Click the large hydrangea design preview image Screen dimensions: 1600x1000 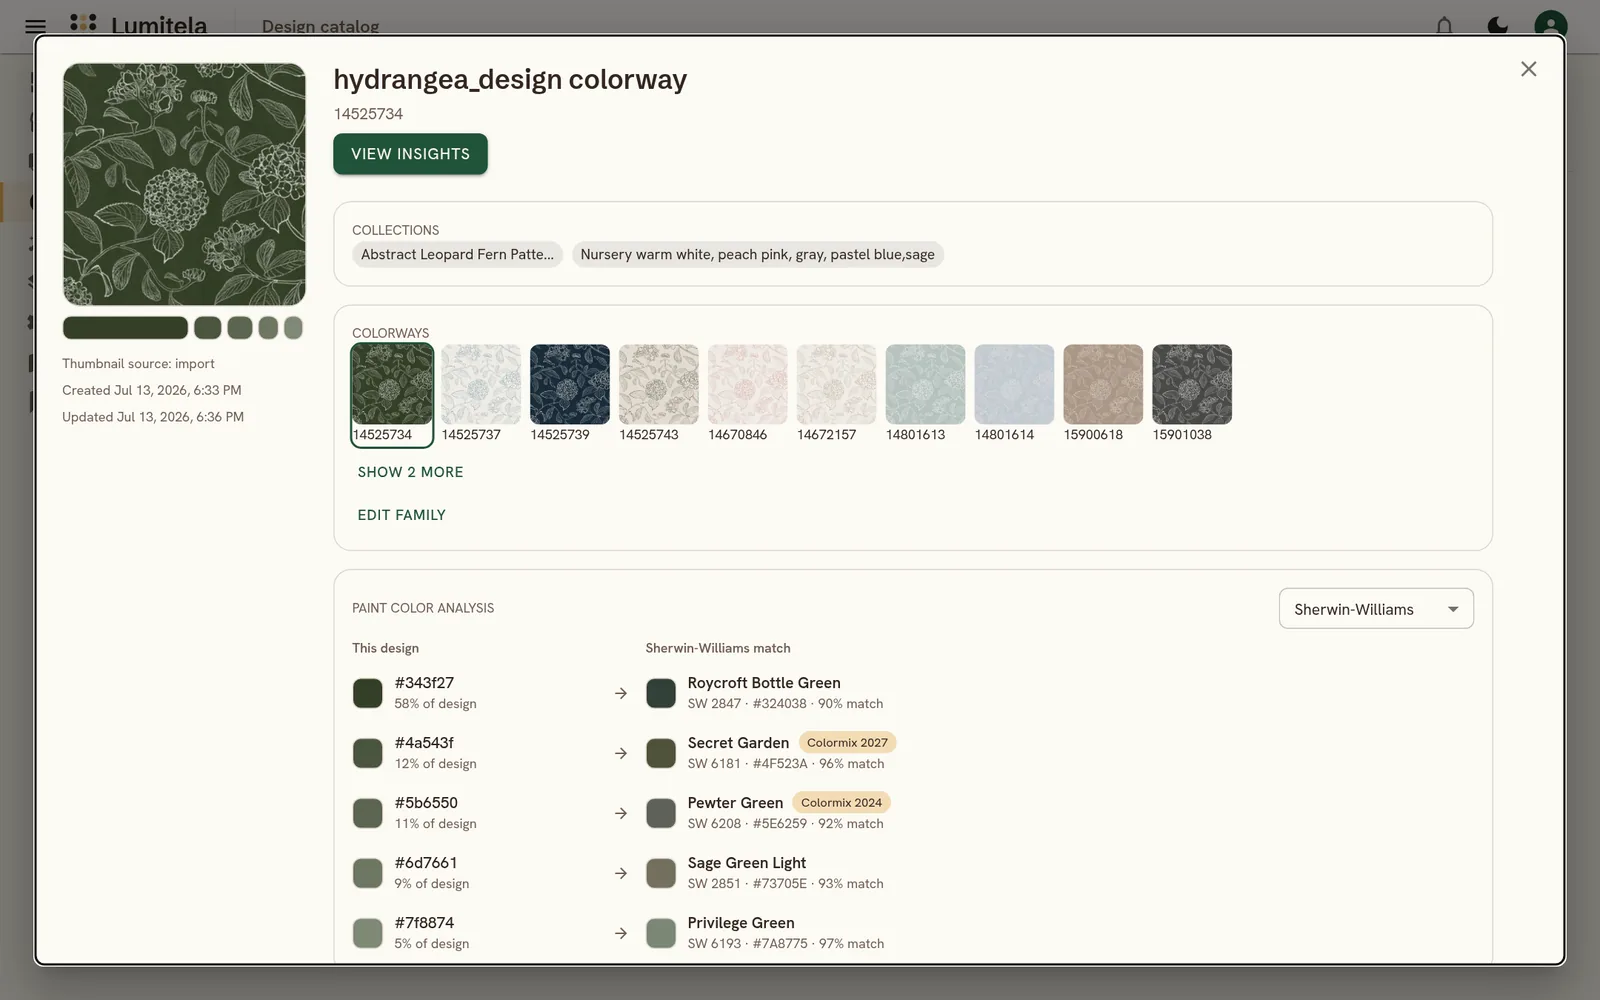click(184, 184)
